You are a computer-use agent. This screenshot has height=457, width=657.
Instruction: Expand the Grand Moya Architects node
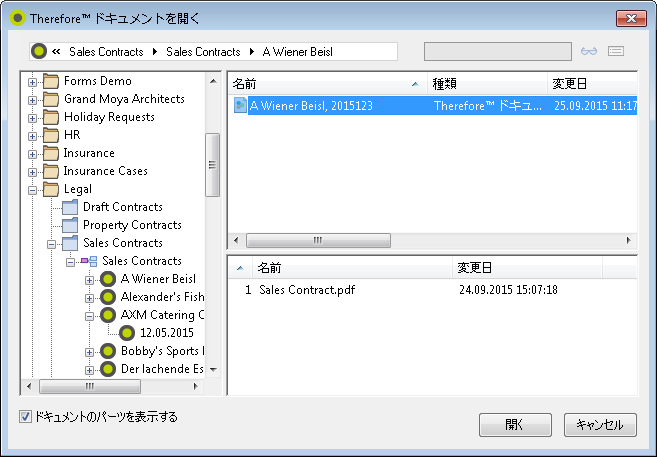tap(32, 100)
